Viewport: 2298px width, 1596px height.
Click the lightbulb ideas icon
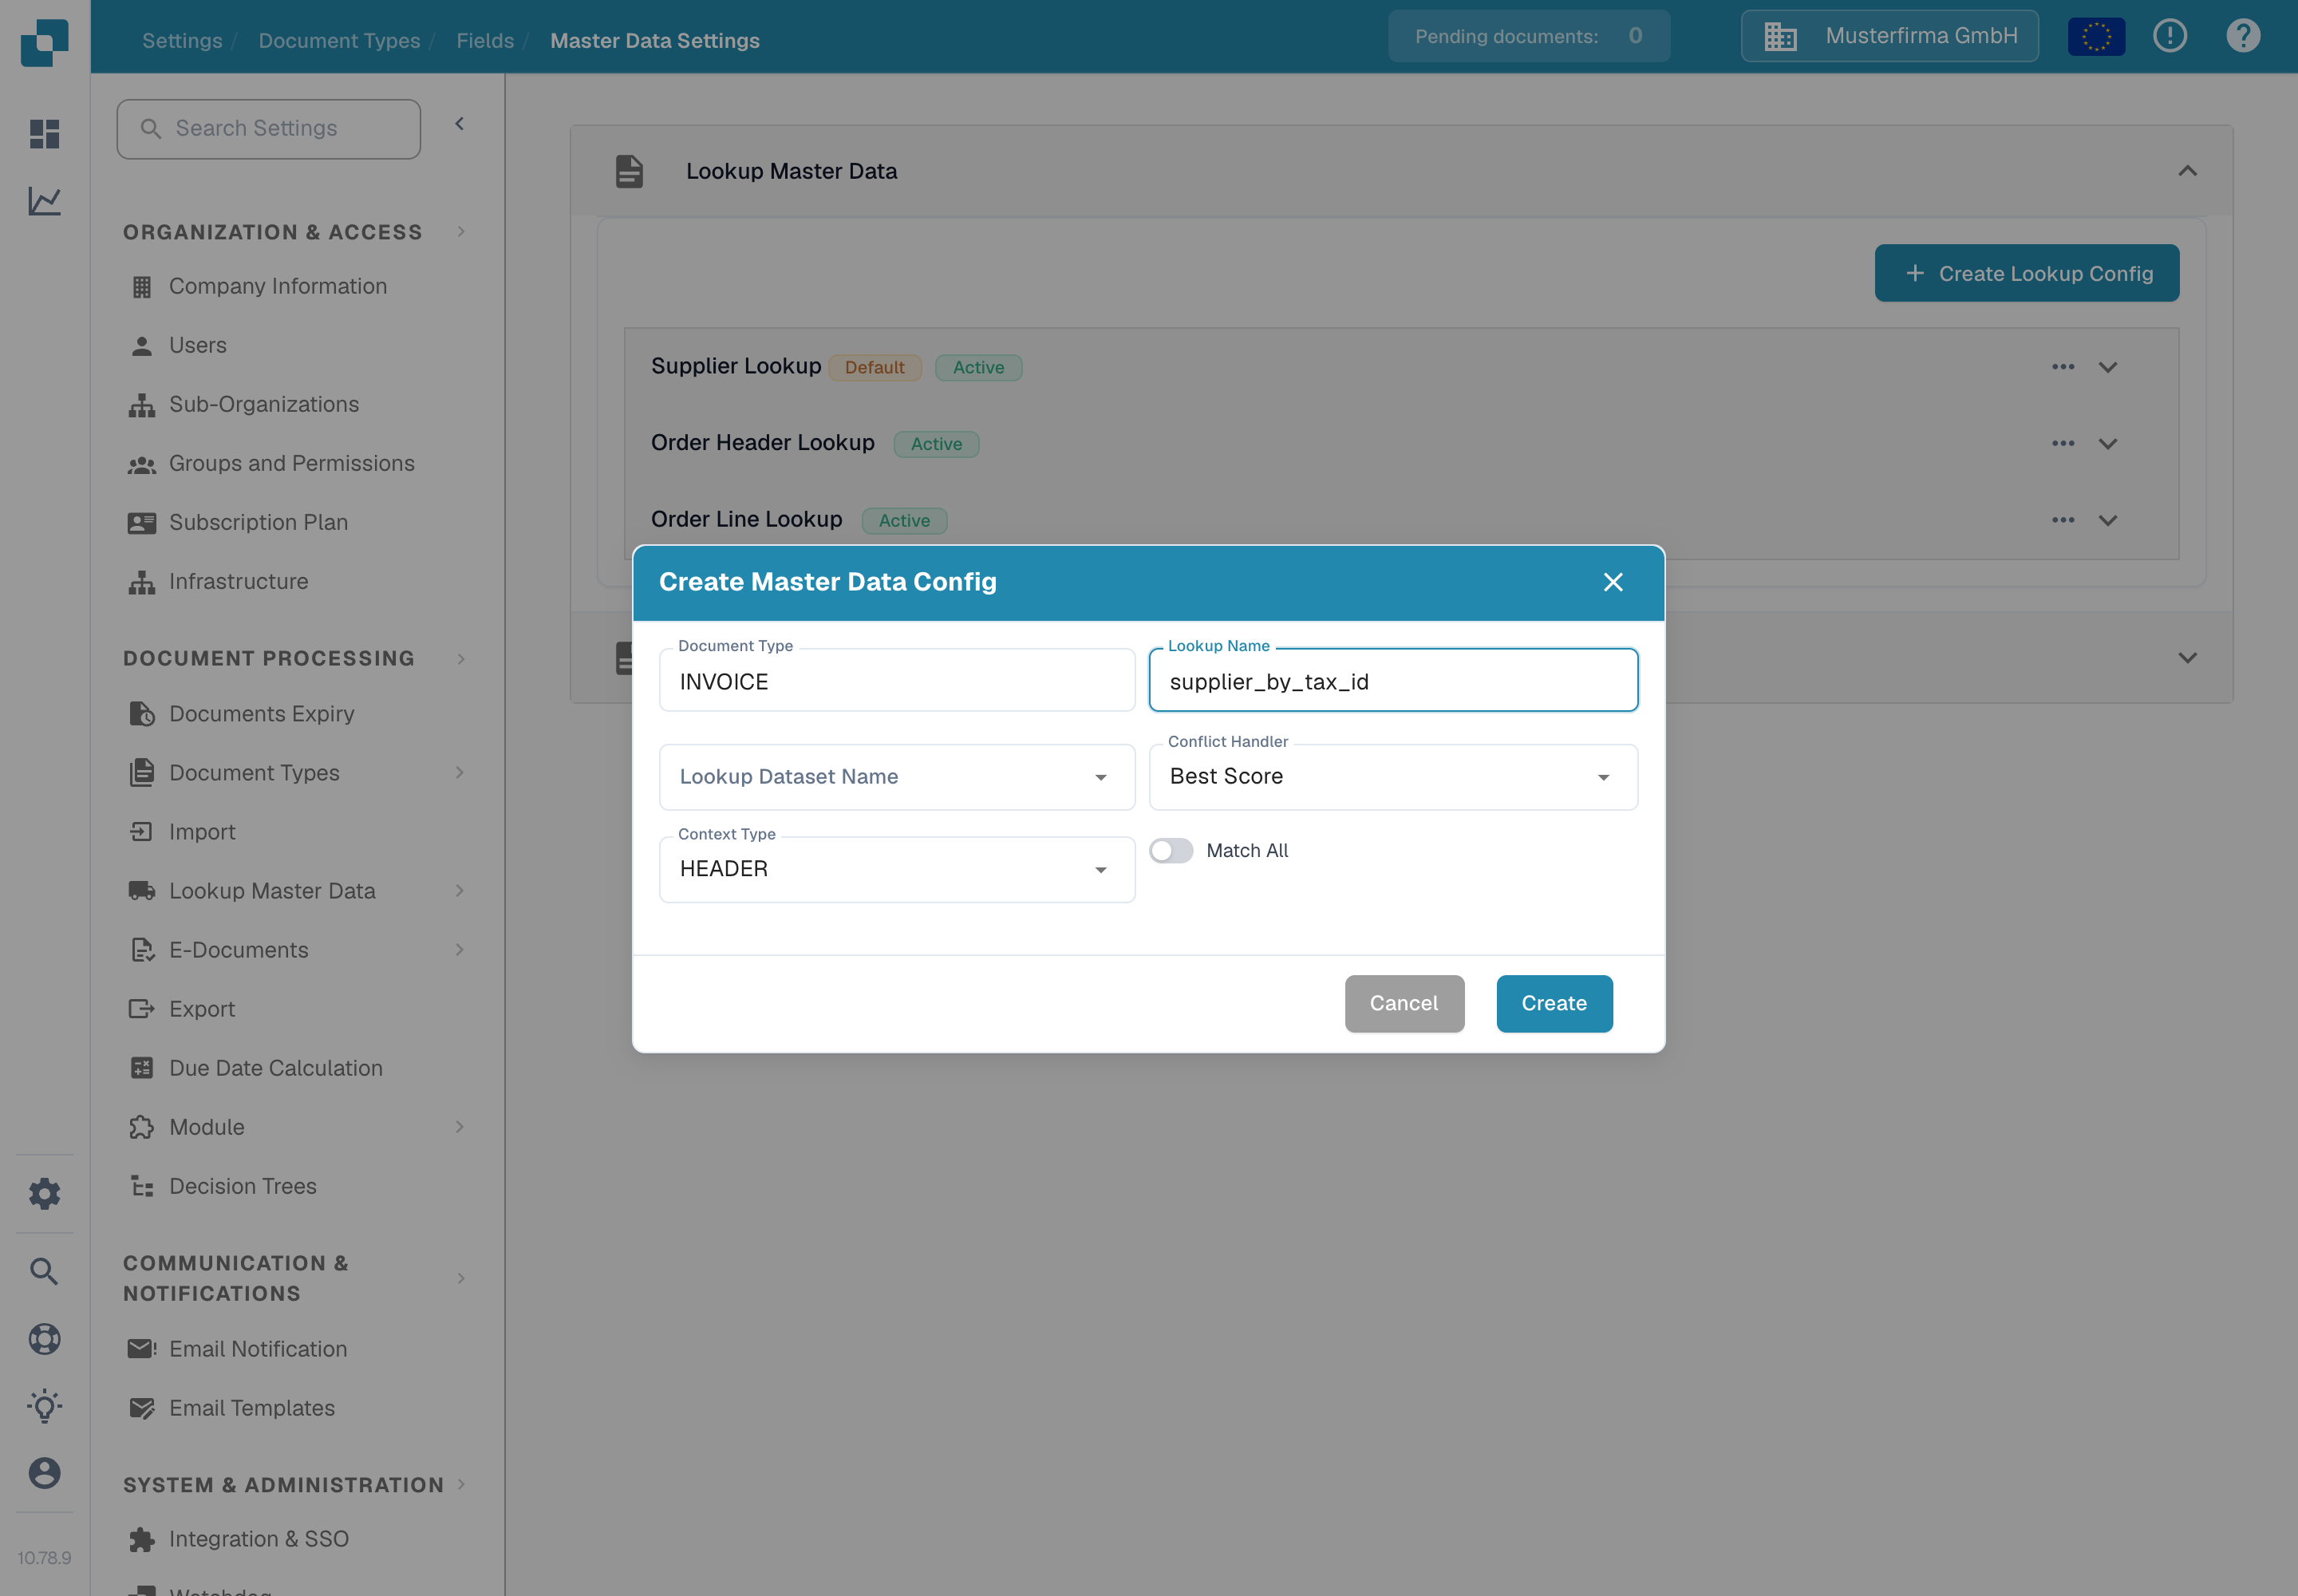click(44, 1406)
